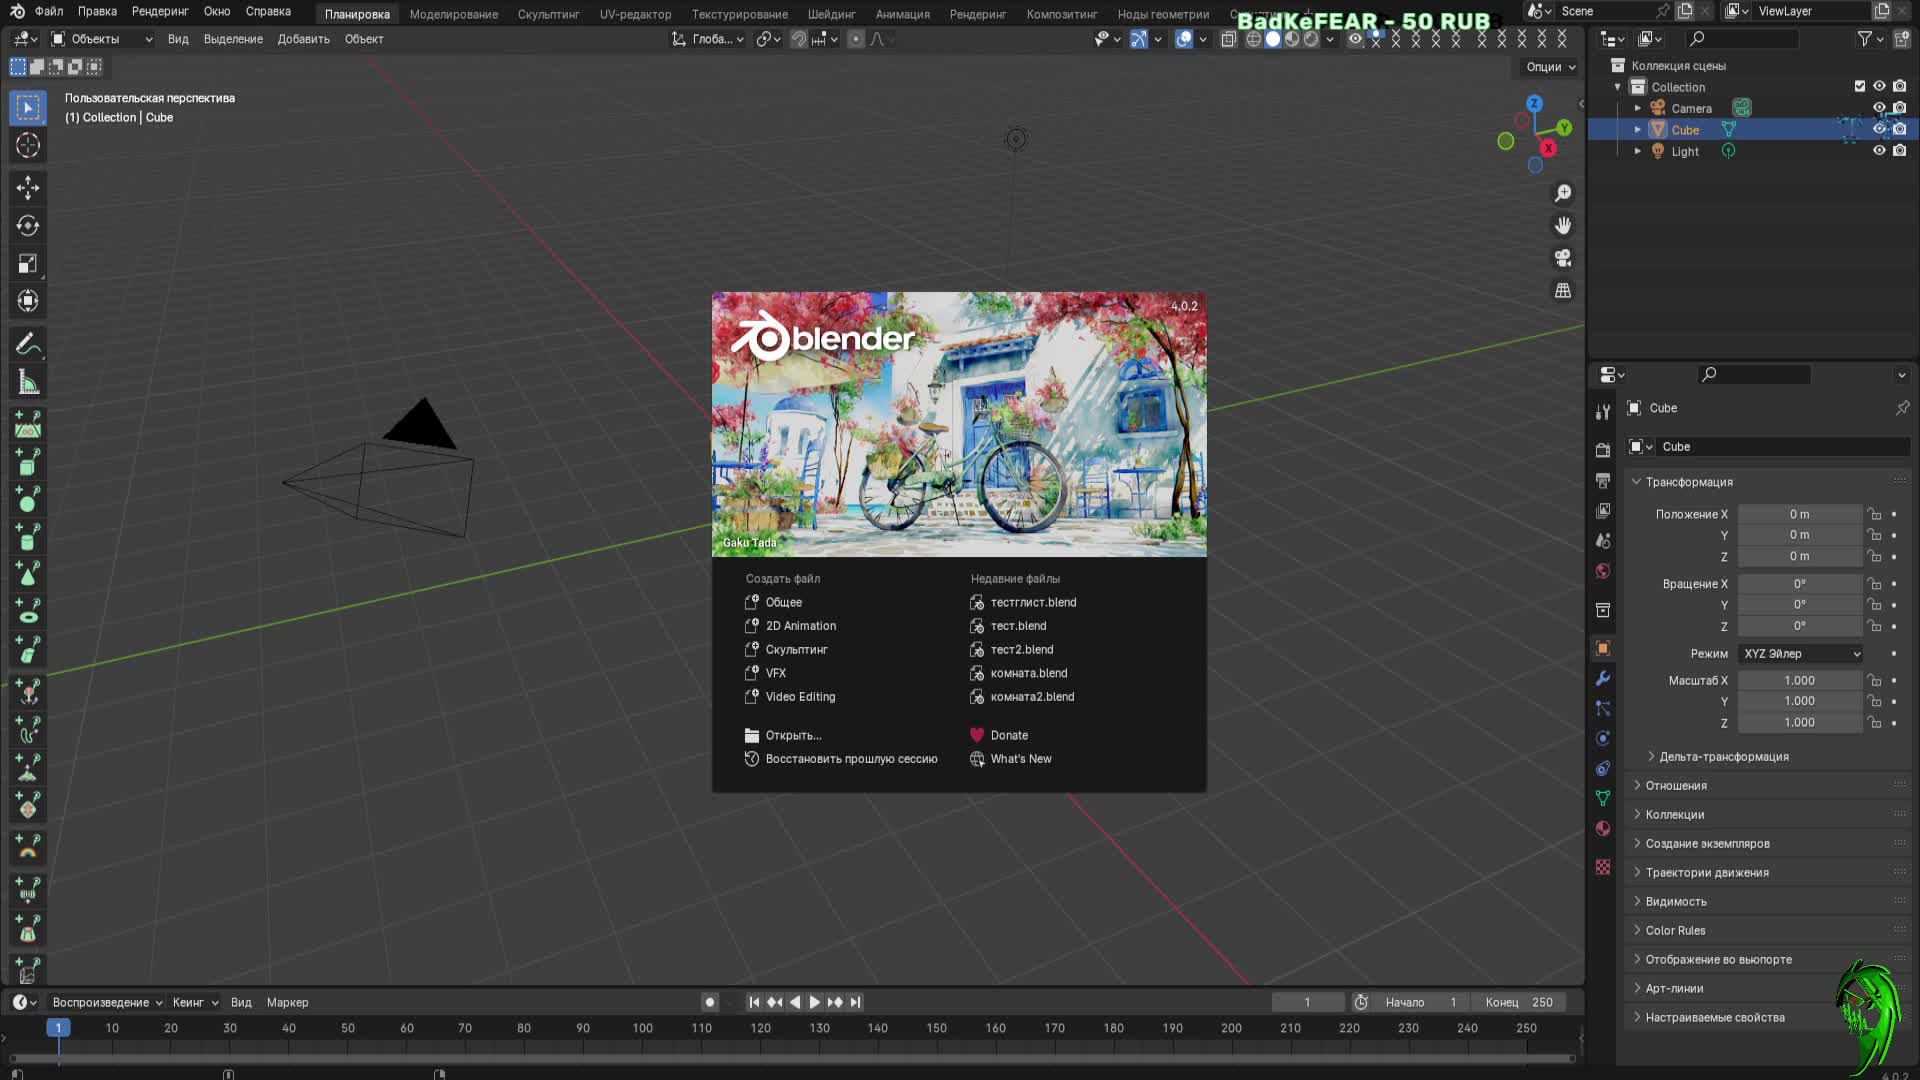Screen dimensions: 1920x1080
Task: Select the Move tool in left toolbar
Action: [28, 187]
